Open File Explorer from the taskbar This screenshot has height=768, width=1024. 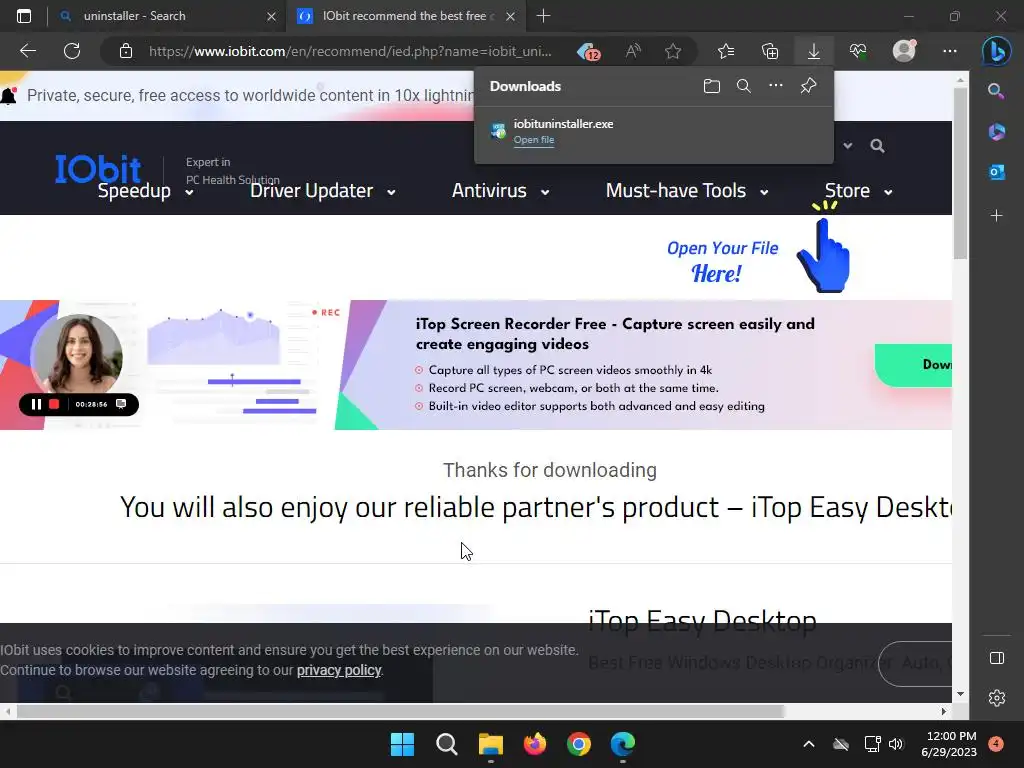click(x=490, y=744)
